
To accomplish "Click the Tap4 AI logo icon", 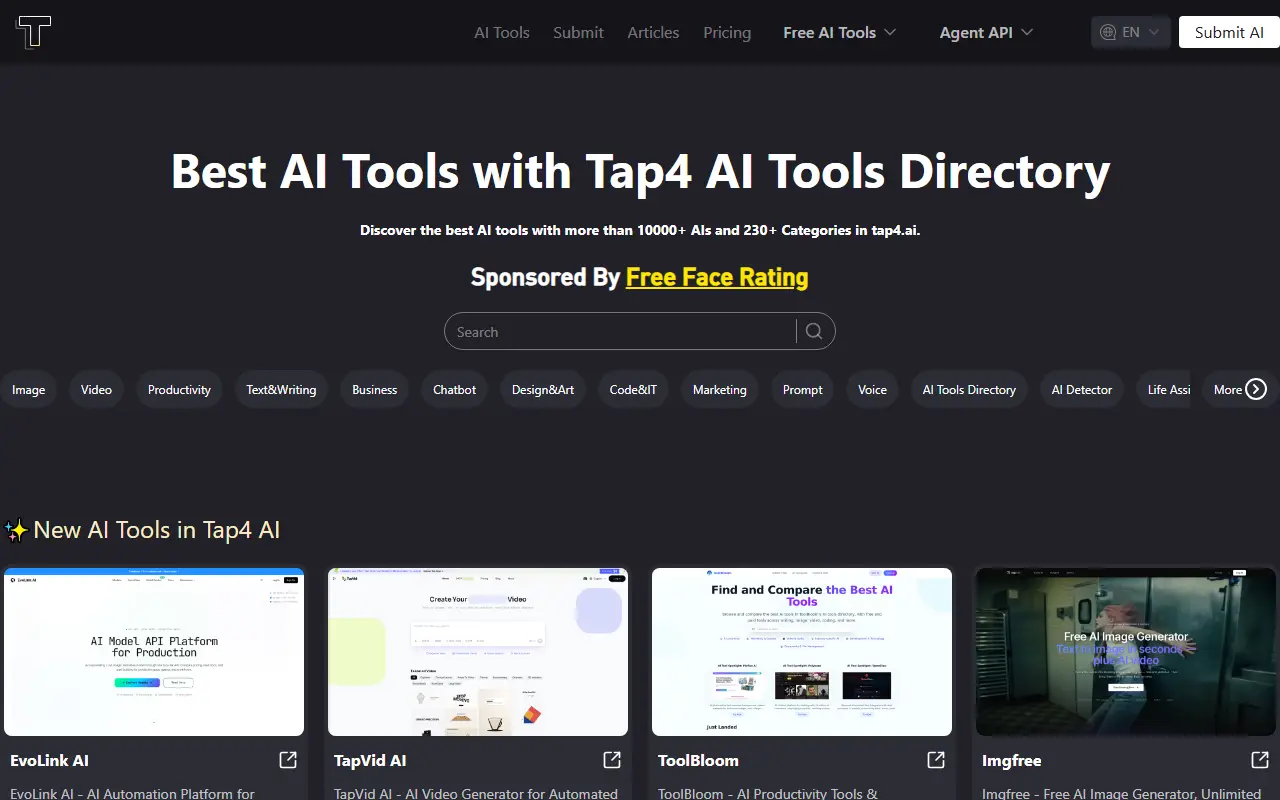I will (x=33, y=32).
